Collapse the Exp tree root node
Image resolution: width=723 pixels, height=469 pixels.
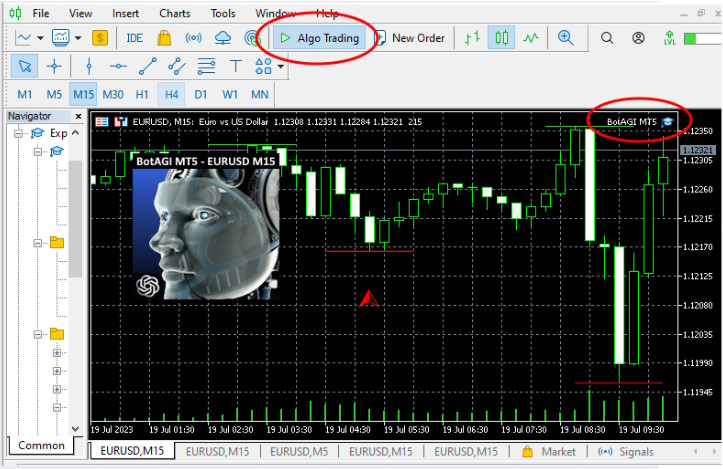pos(18,134)
